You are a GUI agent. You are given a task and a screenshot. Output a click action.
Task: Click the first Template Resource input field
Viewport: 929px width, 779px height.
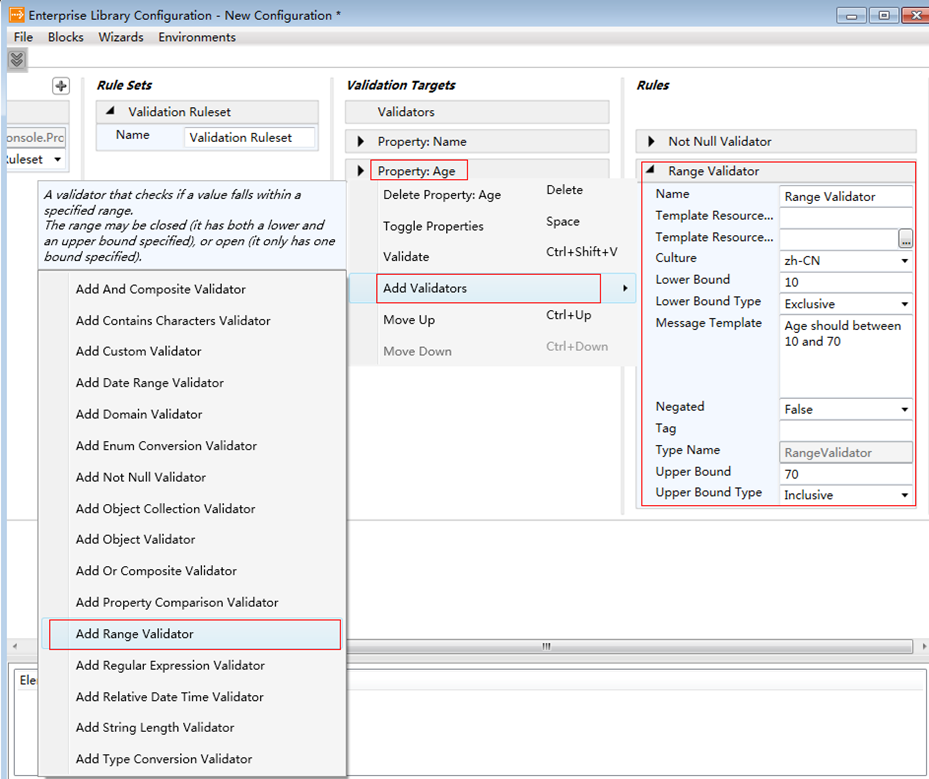pyautogui.click(x=846, y=217)
